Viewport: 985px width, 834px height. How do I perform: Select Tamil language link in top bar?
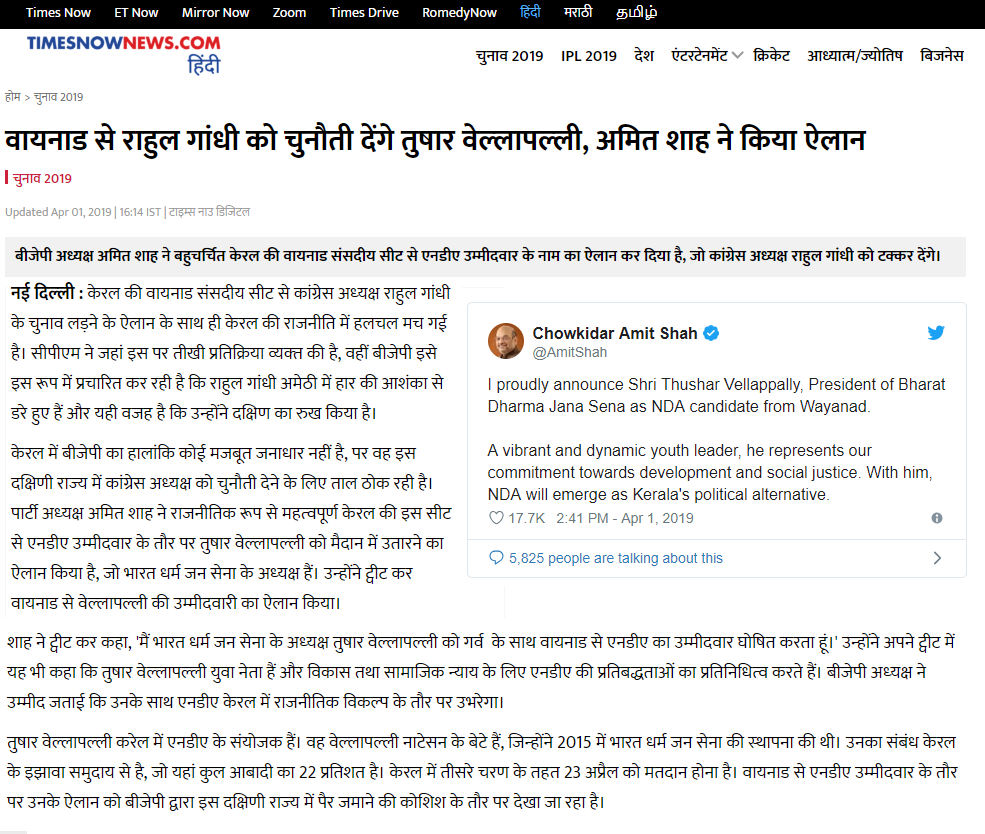pyautogui.click(x=636, y=13)
